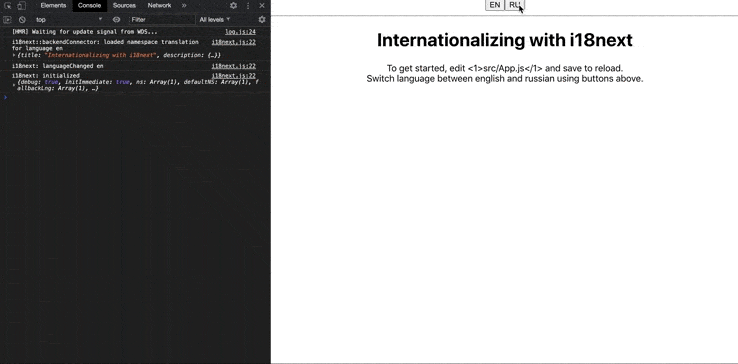738x364 pixels.
Task: Open the Network tab
Action: coord(159,6)
